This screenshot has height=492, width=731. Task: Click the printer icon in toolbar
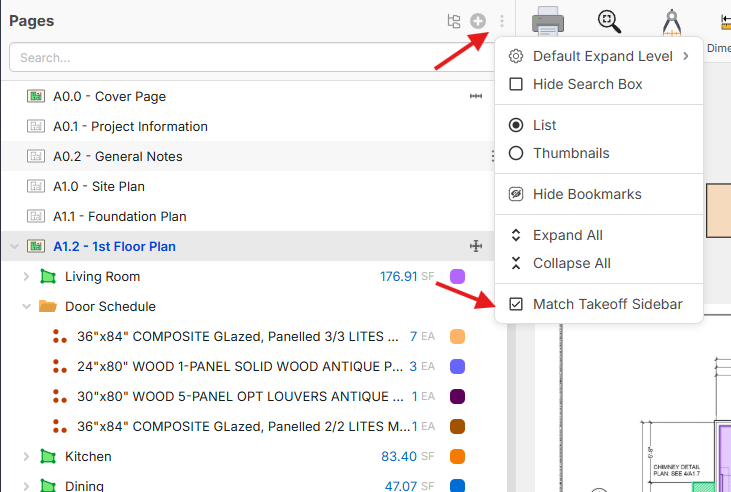pyautogui.click(x=548, y=22)
